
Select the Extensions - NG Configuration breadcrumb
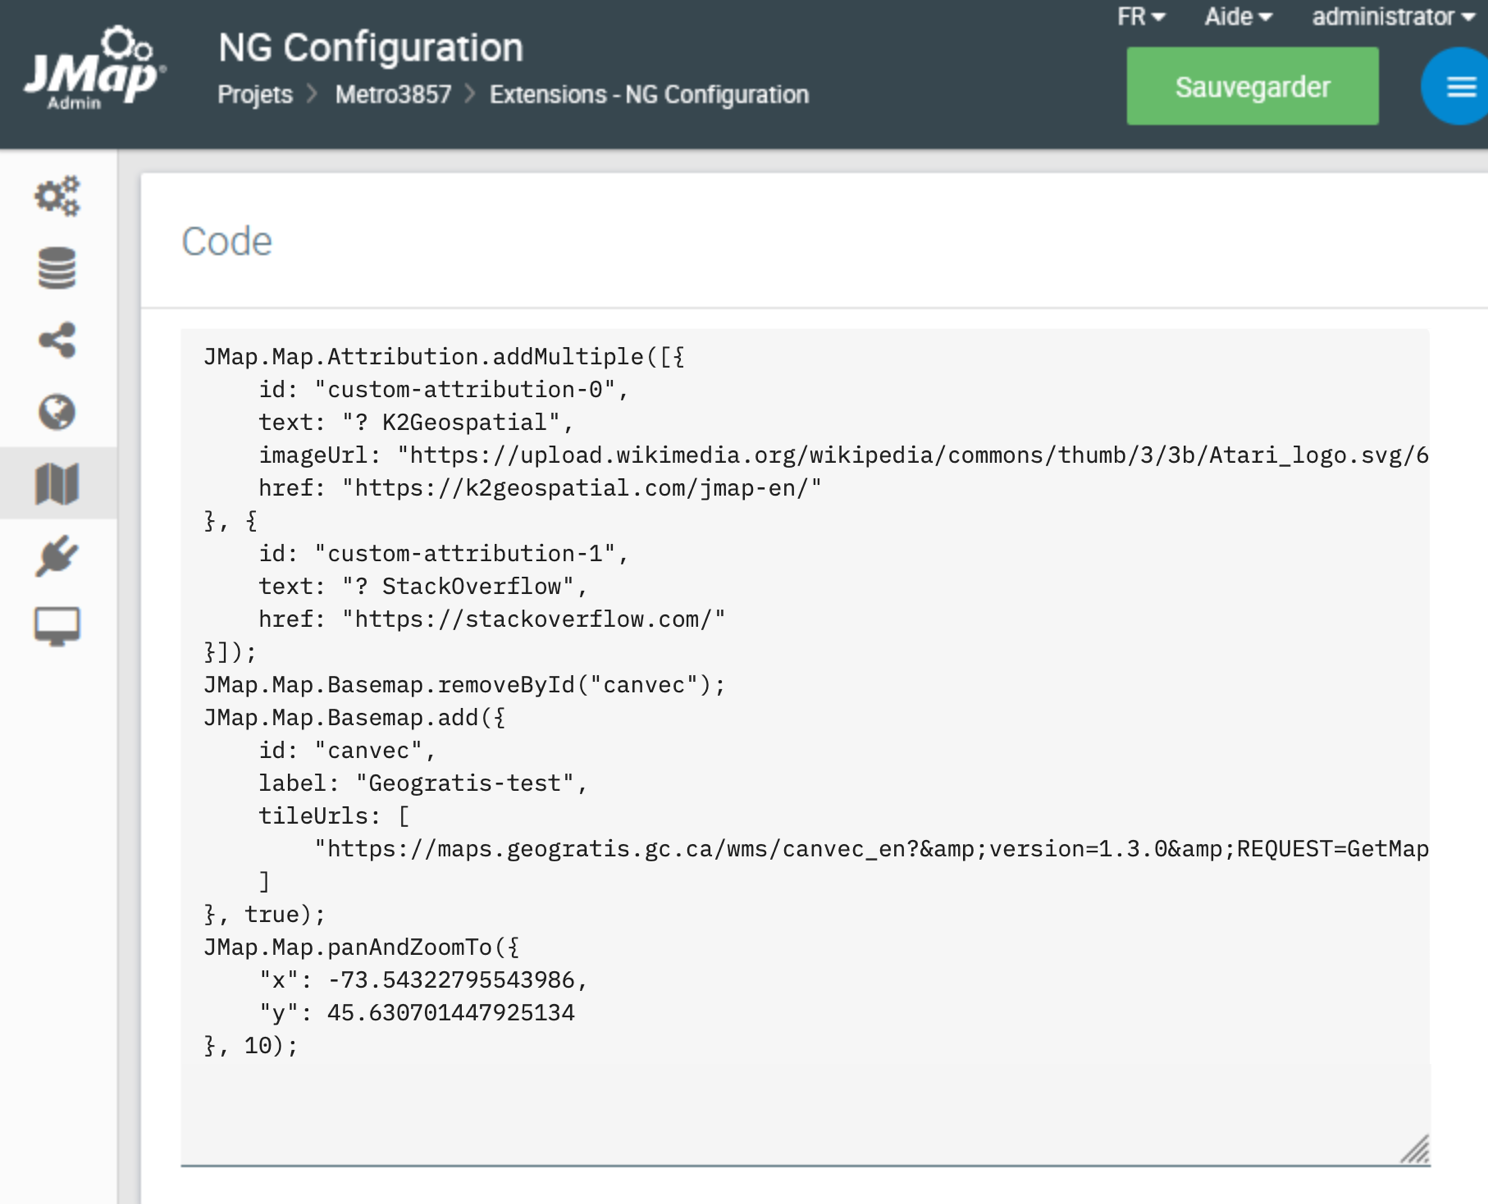pyautogui.click(x=648, y=95)
